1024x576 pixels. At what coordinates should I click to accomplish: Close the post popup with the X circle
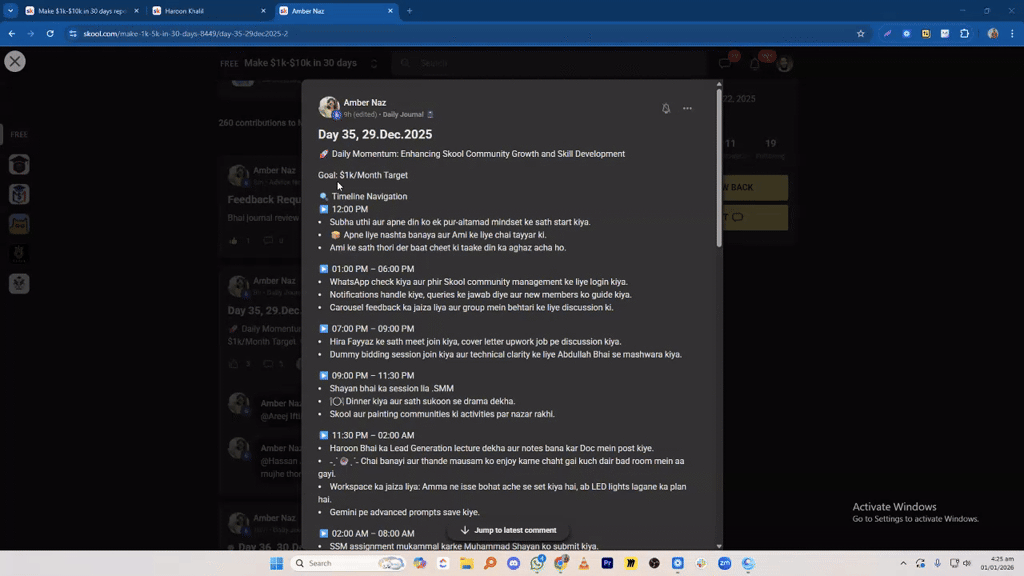pyautogui.click(x=15, y=61)
